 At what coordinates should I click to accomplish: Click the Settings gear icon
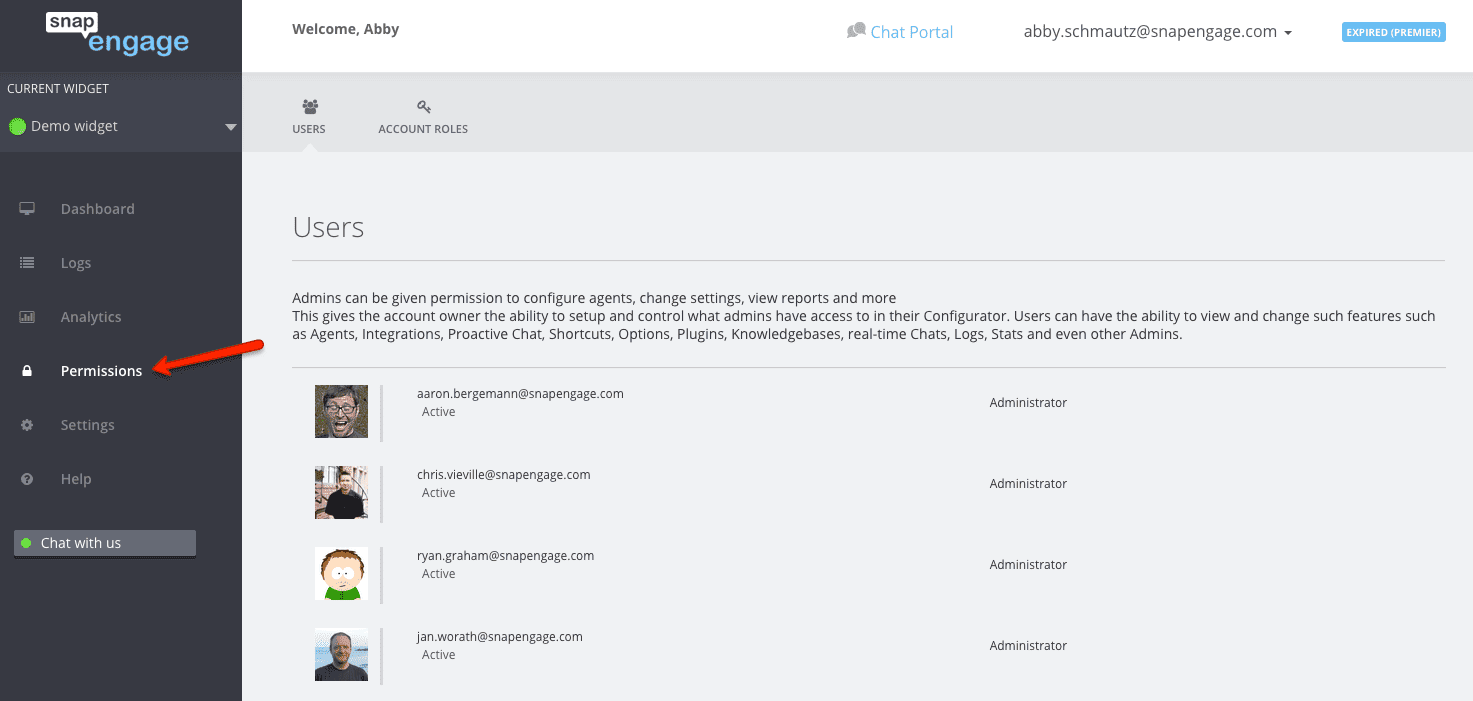[x=27, y=425]
